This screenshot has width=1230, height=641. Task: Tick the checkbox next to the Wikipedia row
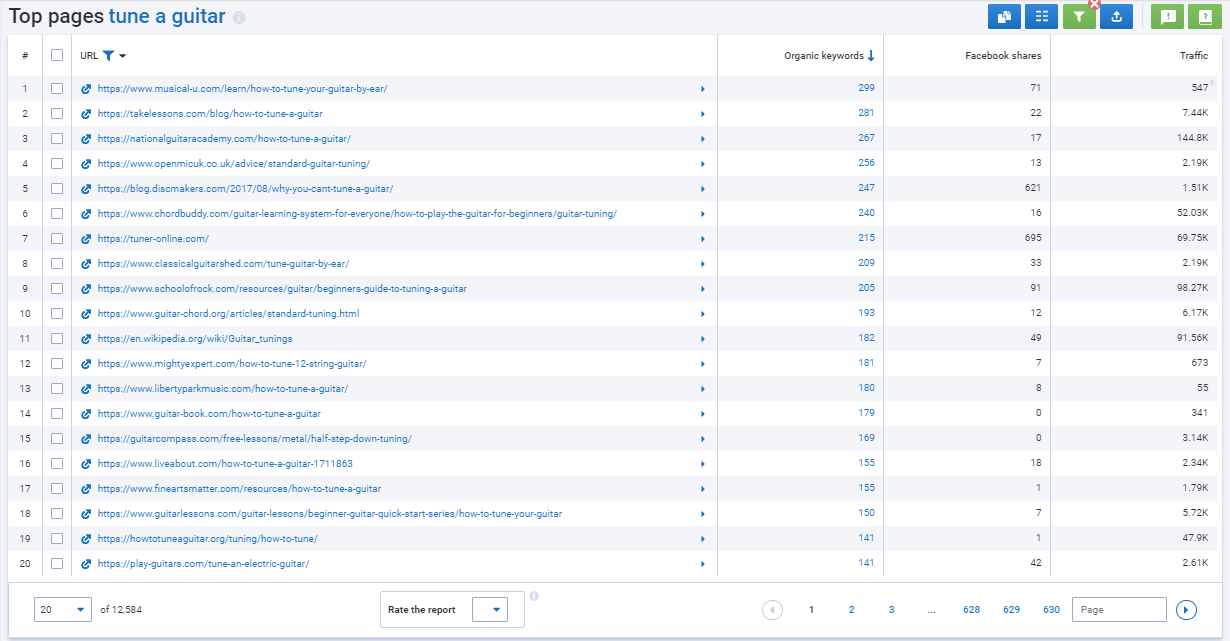tap(57, 338)
